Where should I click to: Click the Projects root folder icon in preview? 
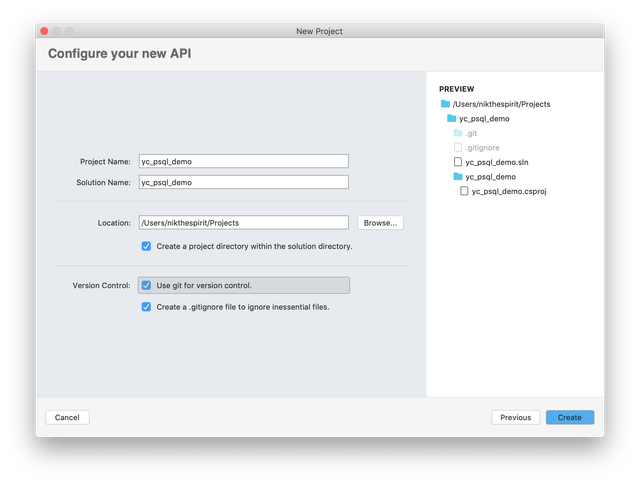point(445,104)
